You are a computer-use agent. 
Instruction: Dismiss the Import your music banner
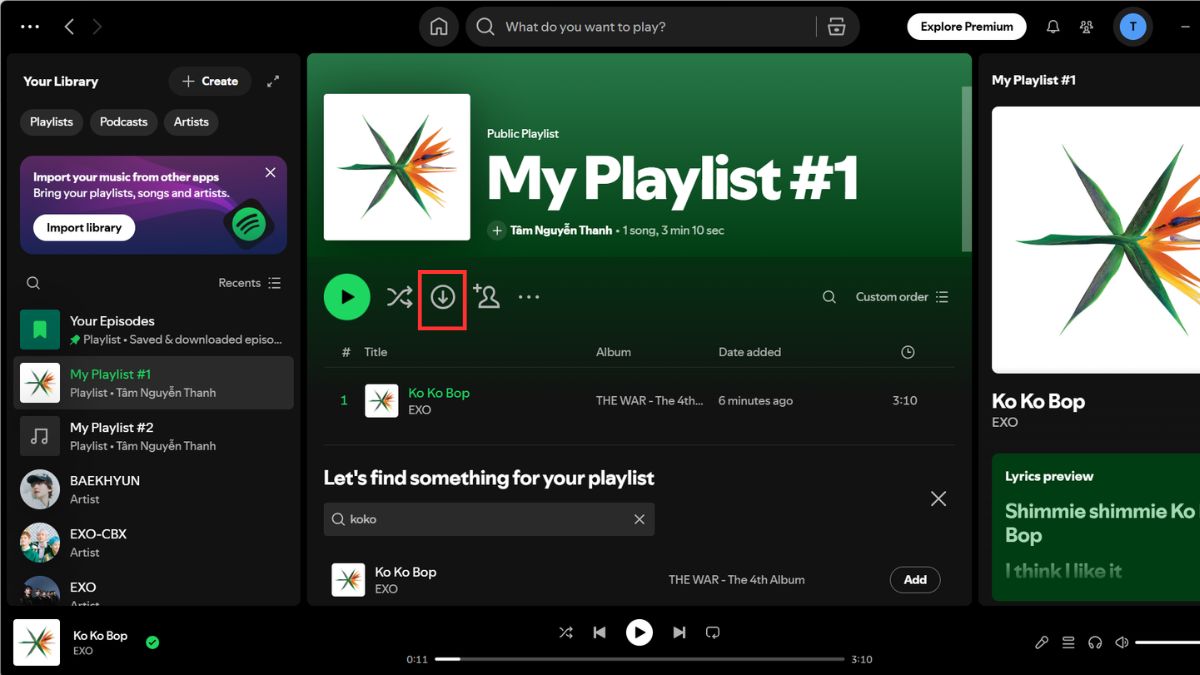pos(270,173)
